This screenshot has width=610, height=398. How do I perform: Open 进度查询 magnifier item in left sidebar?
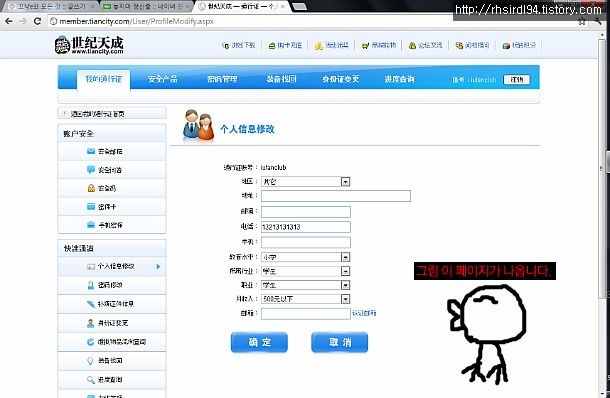(112, 380)
